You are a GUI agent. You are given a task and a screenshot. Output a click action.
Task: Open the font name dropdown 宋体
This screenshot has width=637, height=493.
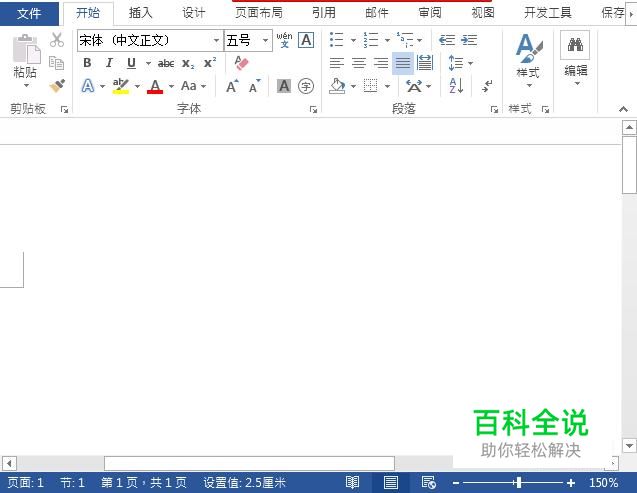tap(217, 40)
